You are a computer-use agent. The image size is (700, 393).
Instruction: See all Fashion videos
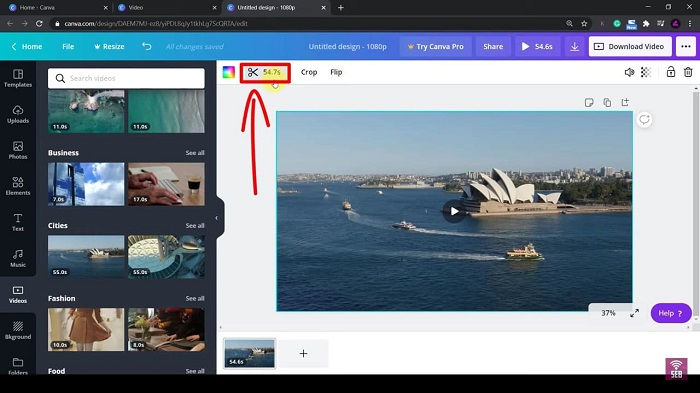point(195,298)
